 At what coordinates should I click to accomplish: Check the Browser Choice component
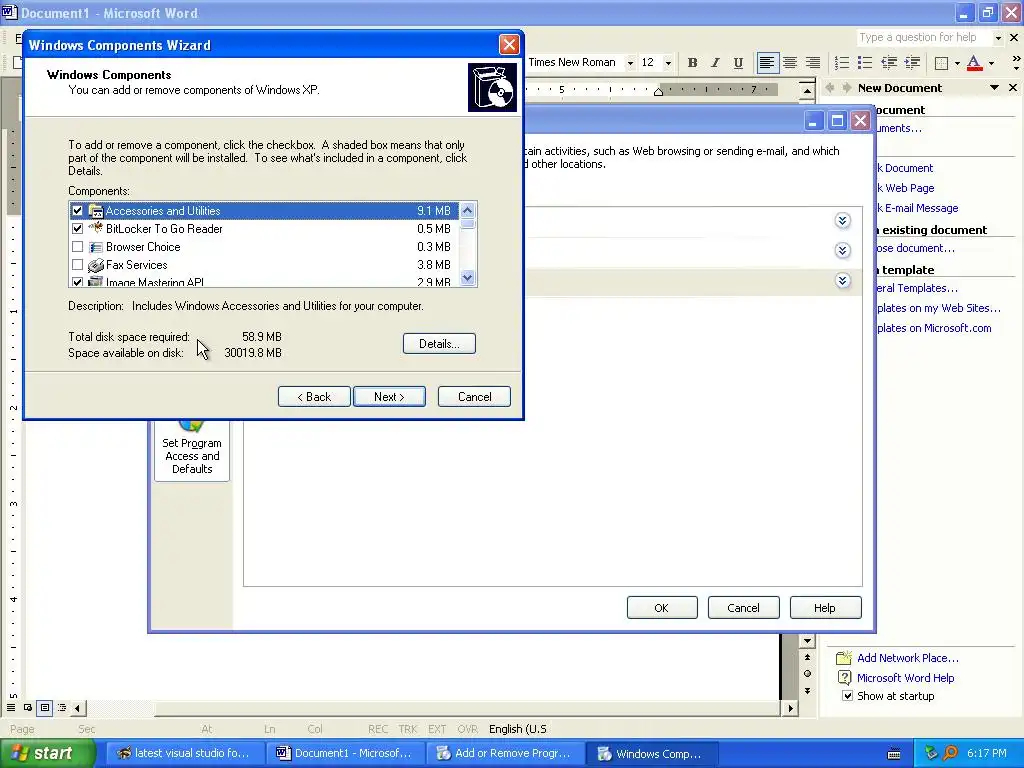pyautogui.click(x=77, y=247)
